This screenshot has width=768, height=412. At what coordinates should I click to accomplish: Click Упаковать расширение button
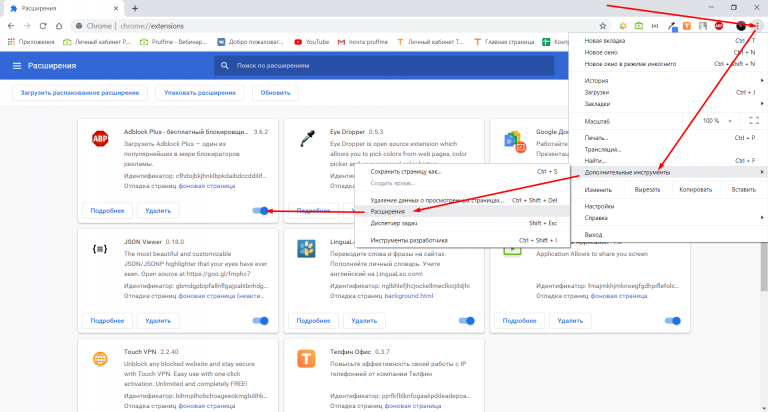click(200, 93)
